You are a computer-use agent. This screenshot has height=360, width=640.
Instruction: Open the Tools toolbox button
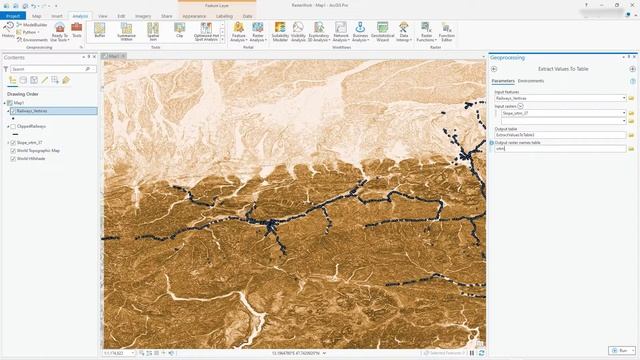[77, 30]
